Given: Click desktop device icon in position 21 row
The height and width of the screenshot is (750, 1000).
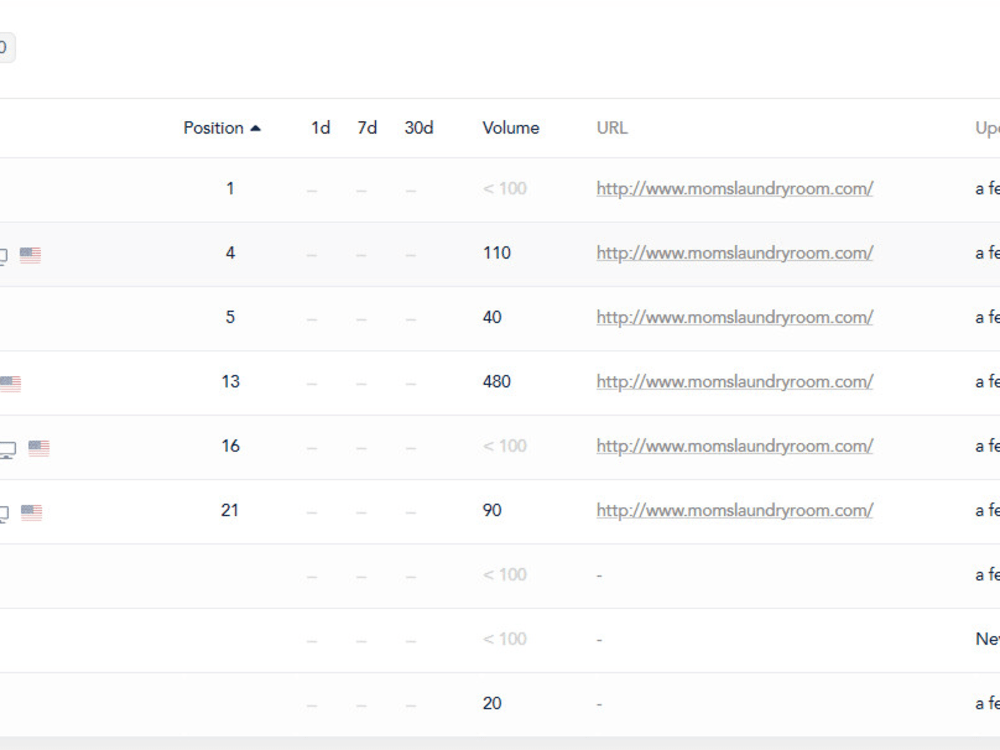Looking at the screenshot, I should (4, 514).
